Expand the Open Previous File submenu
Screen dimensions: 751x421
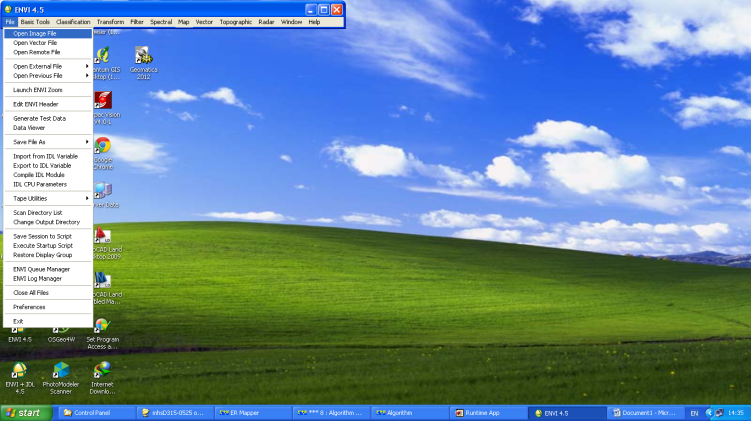[48, 76]
